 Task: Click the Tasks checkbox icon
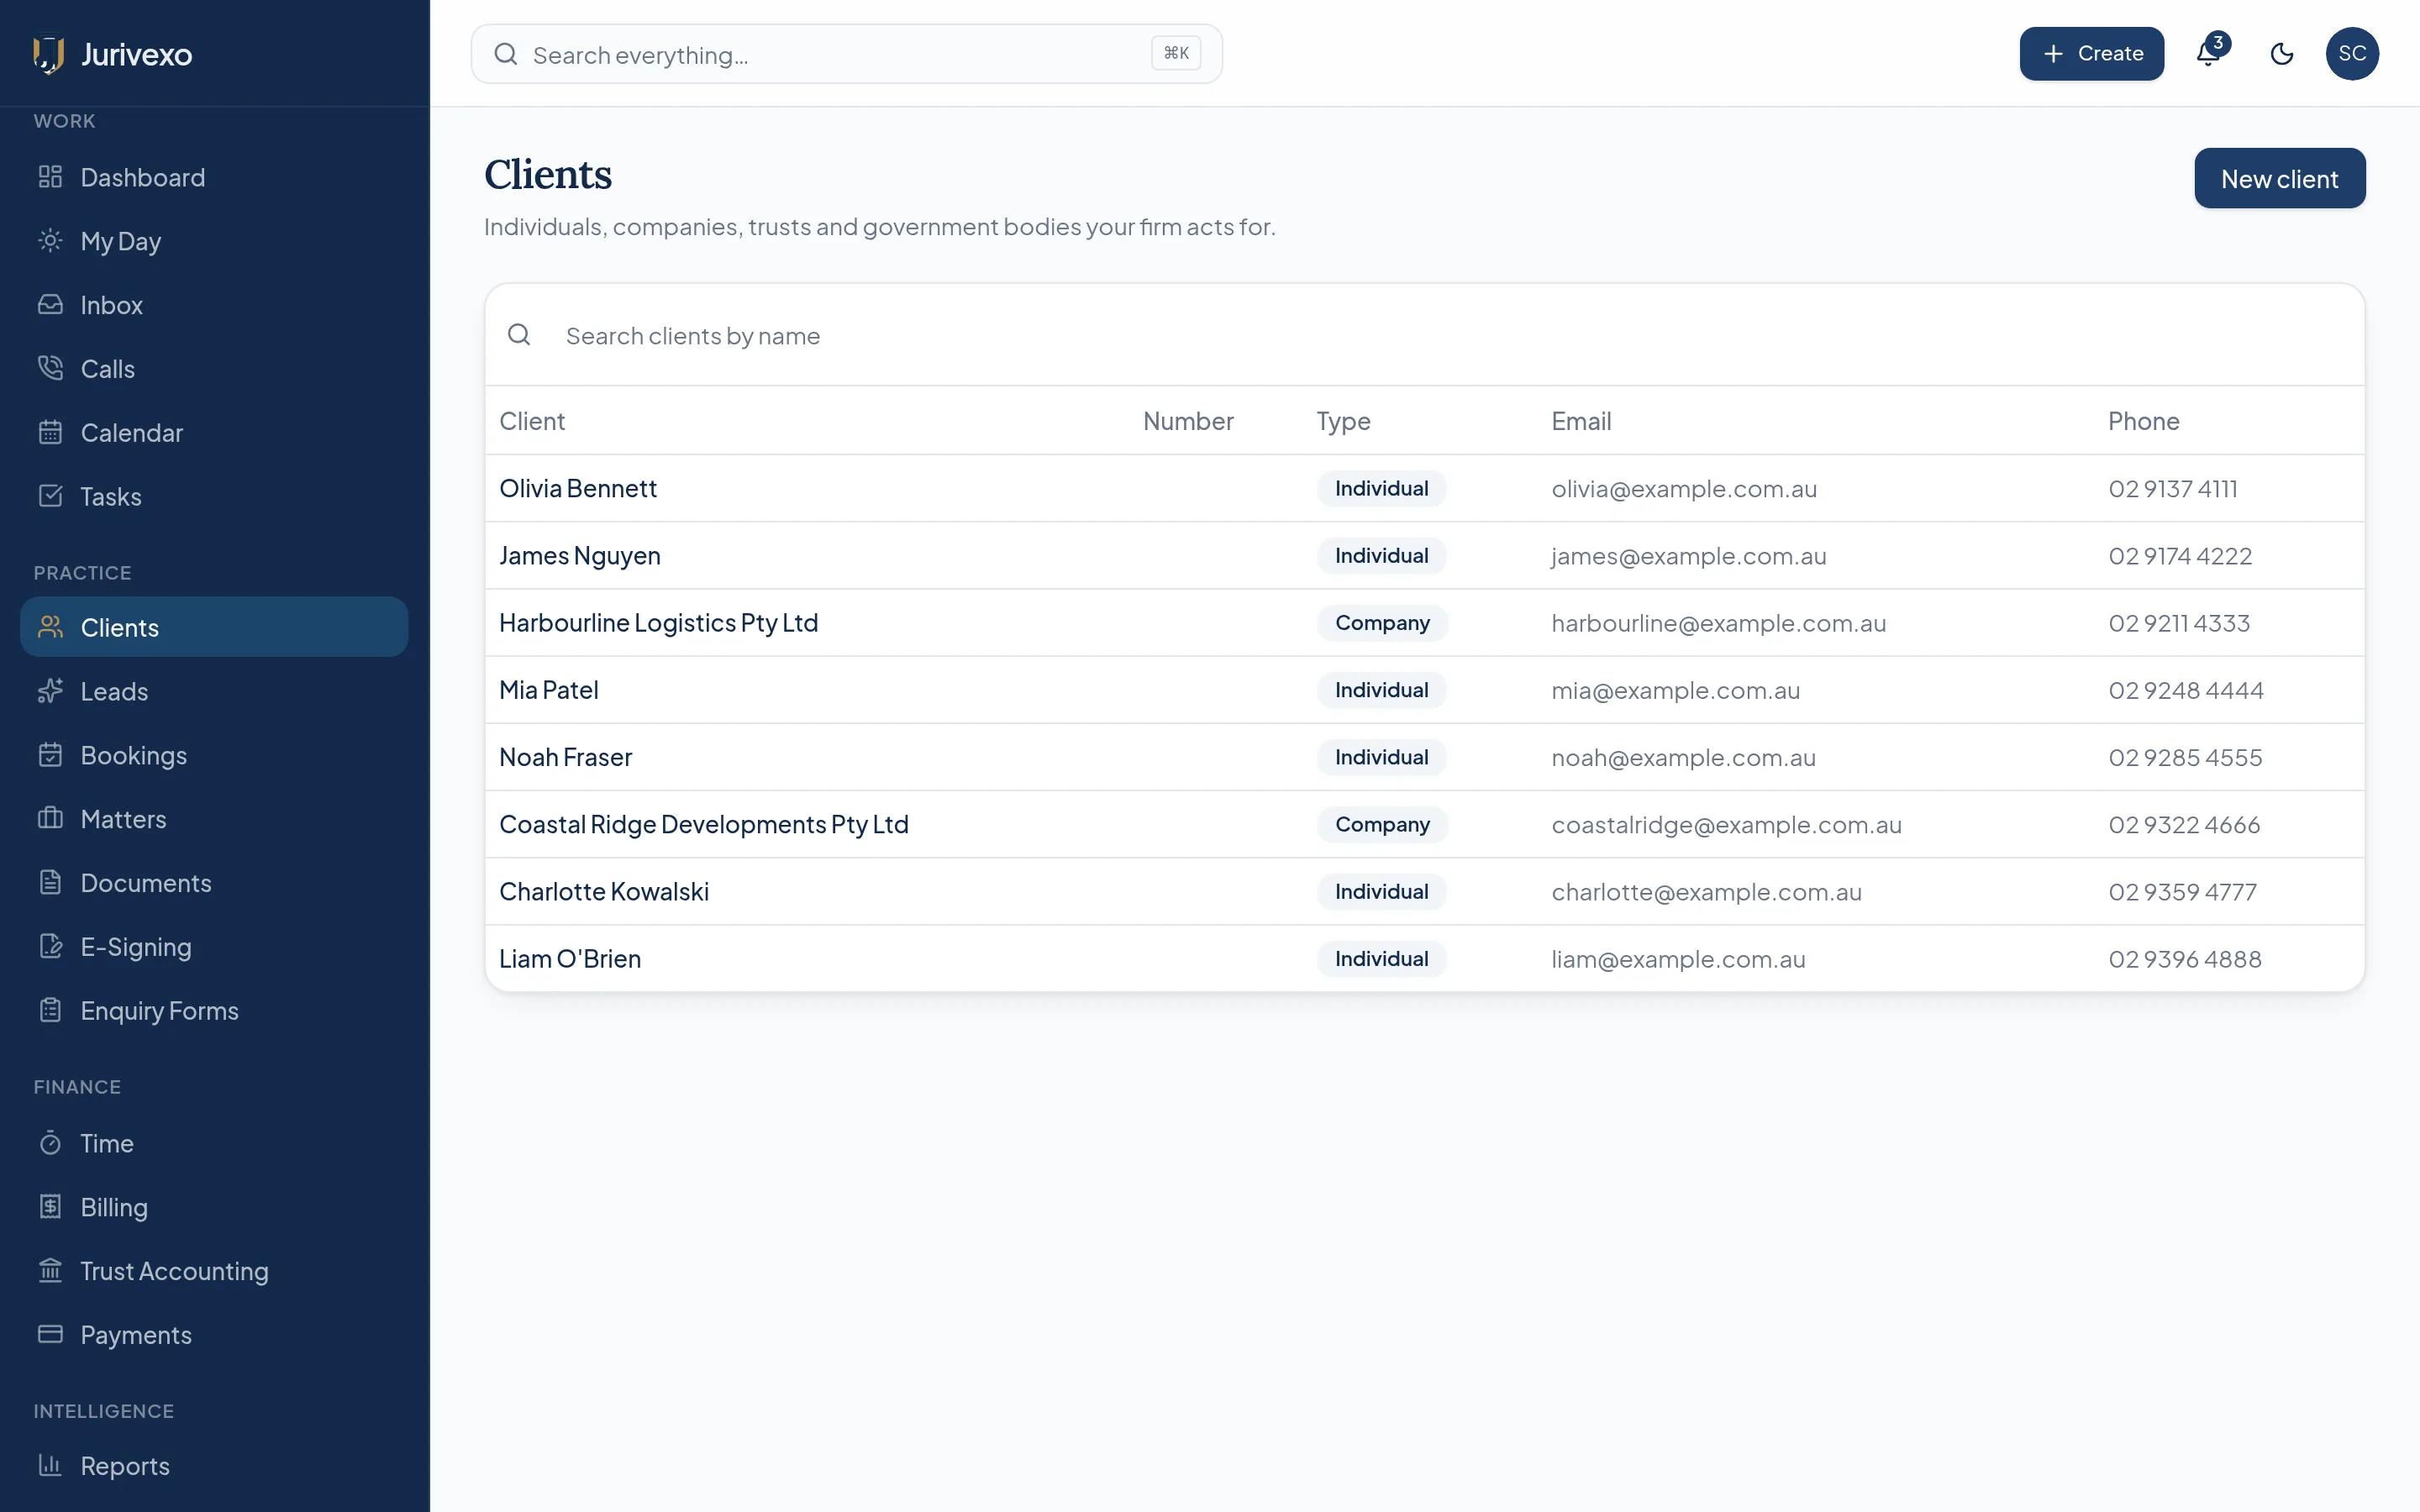tap(50, 497)
